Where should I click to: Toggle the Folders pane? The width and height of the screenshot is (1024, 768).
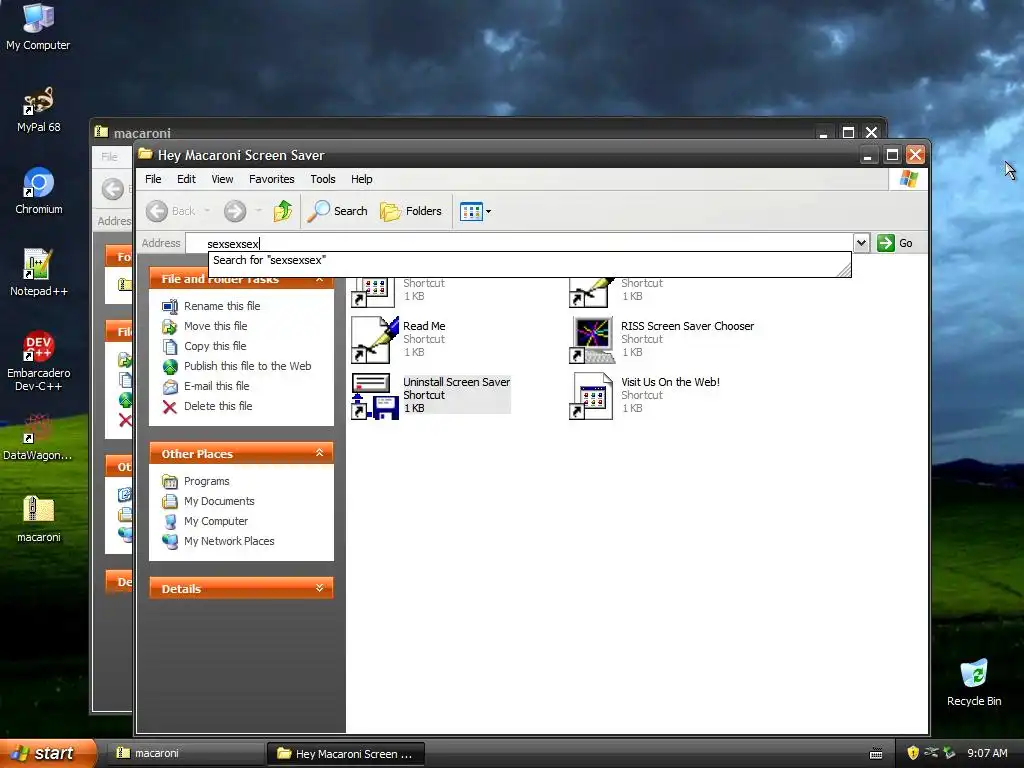point(411,211)
